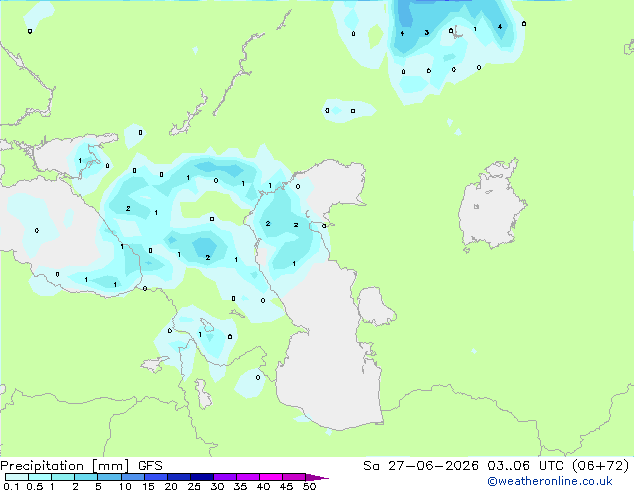Click the "Precipitation [mm]" title text
The height and width of the screenshot is (490, 634).
coord(65,466)
